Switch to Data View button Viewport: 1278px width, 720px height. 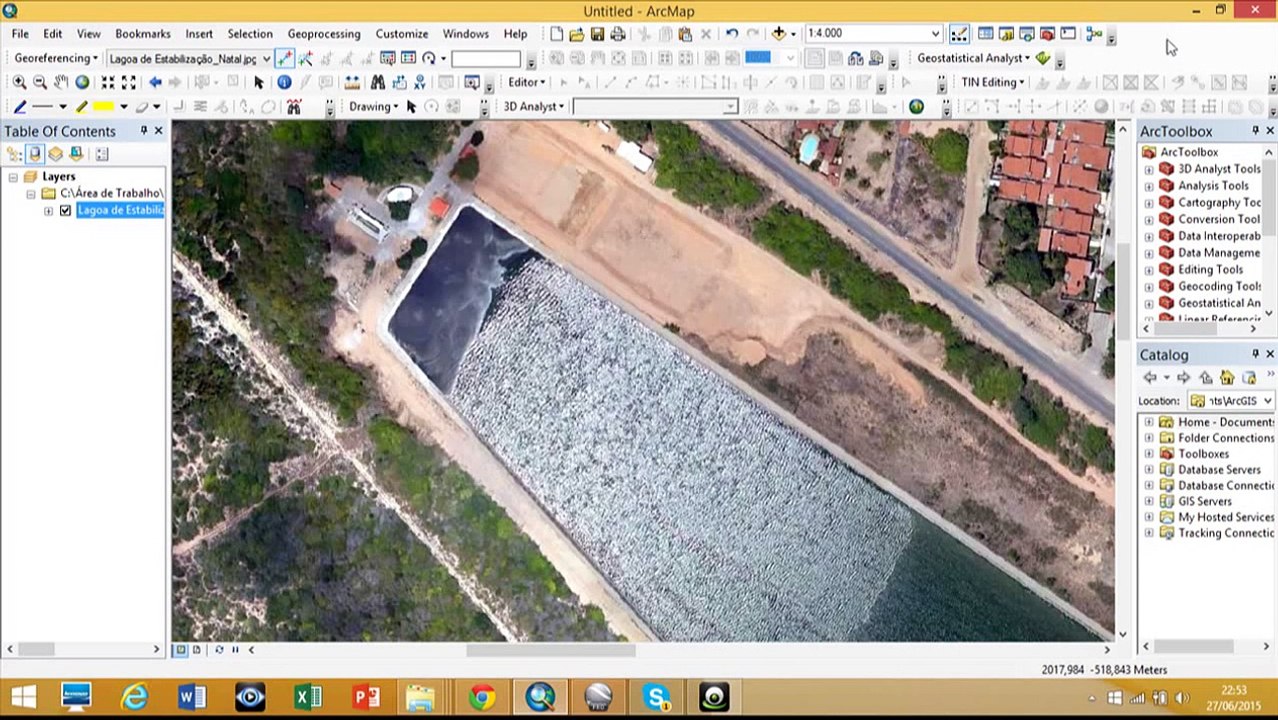(x=181, y=650)
